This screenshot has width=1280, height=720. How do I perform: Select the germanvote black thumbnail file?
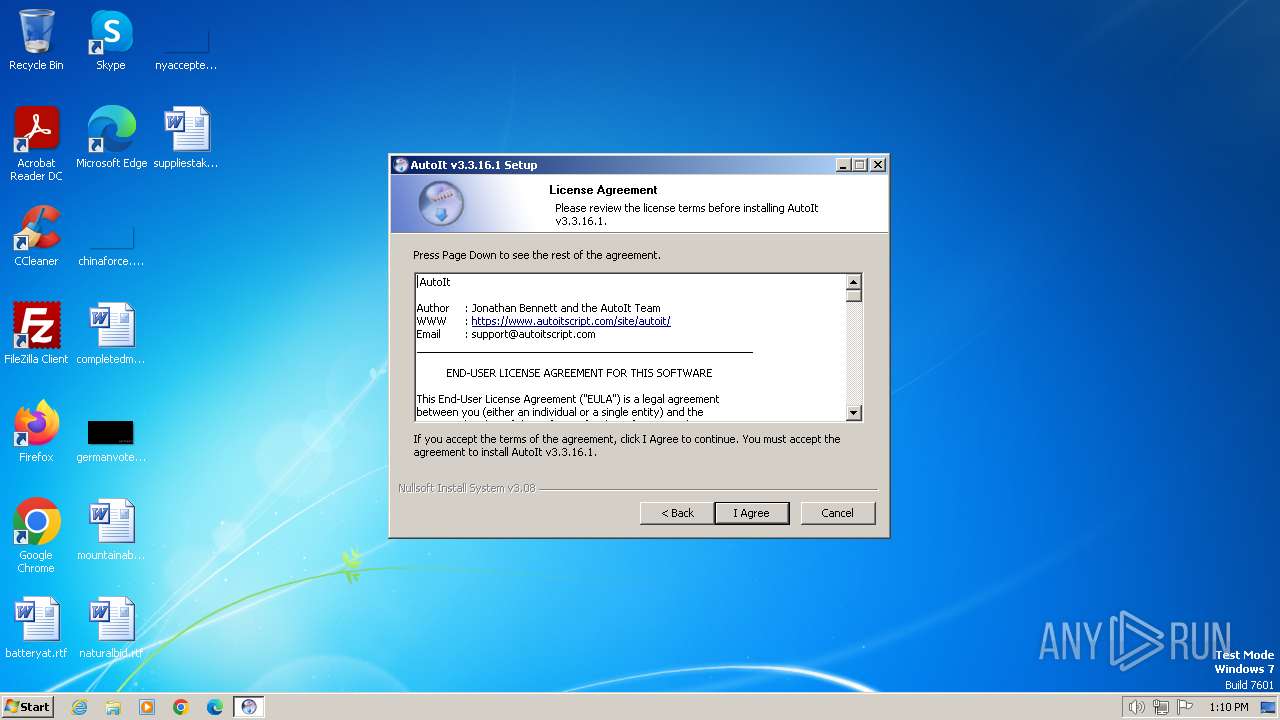tap(111, 438)
